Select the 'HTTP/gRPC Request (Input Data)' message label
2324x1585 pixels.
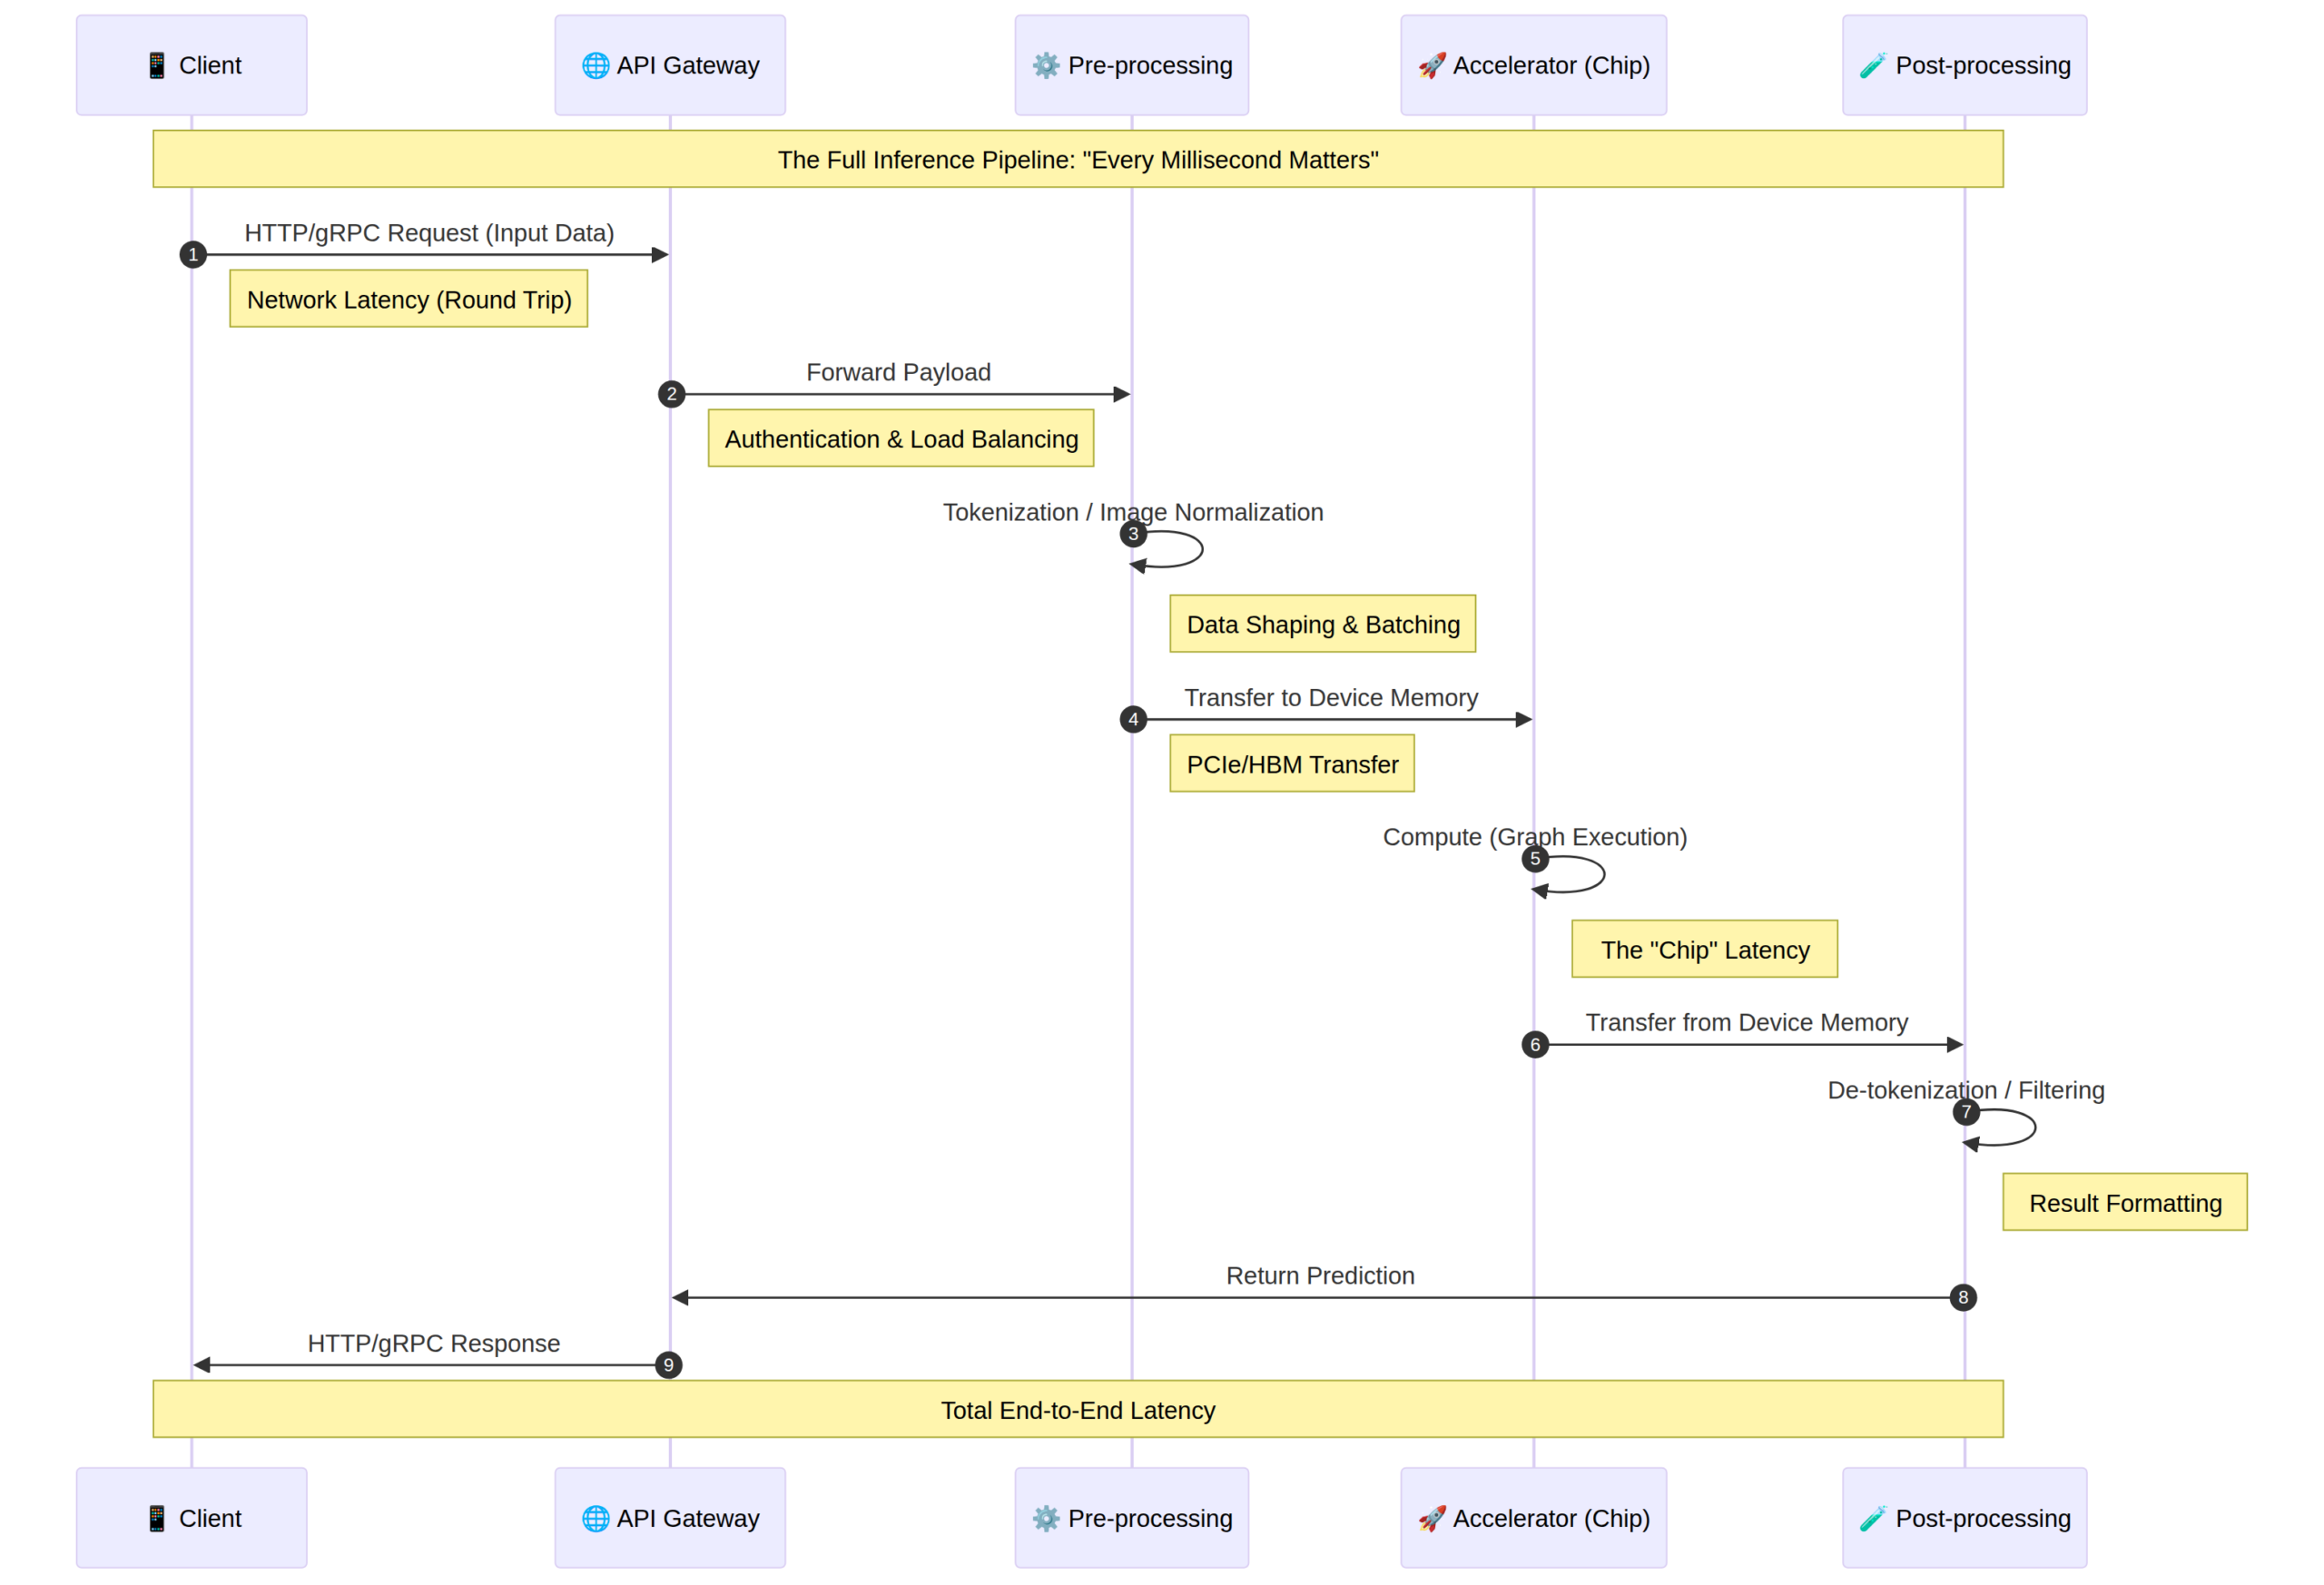[429, 233]
